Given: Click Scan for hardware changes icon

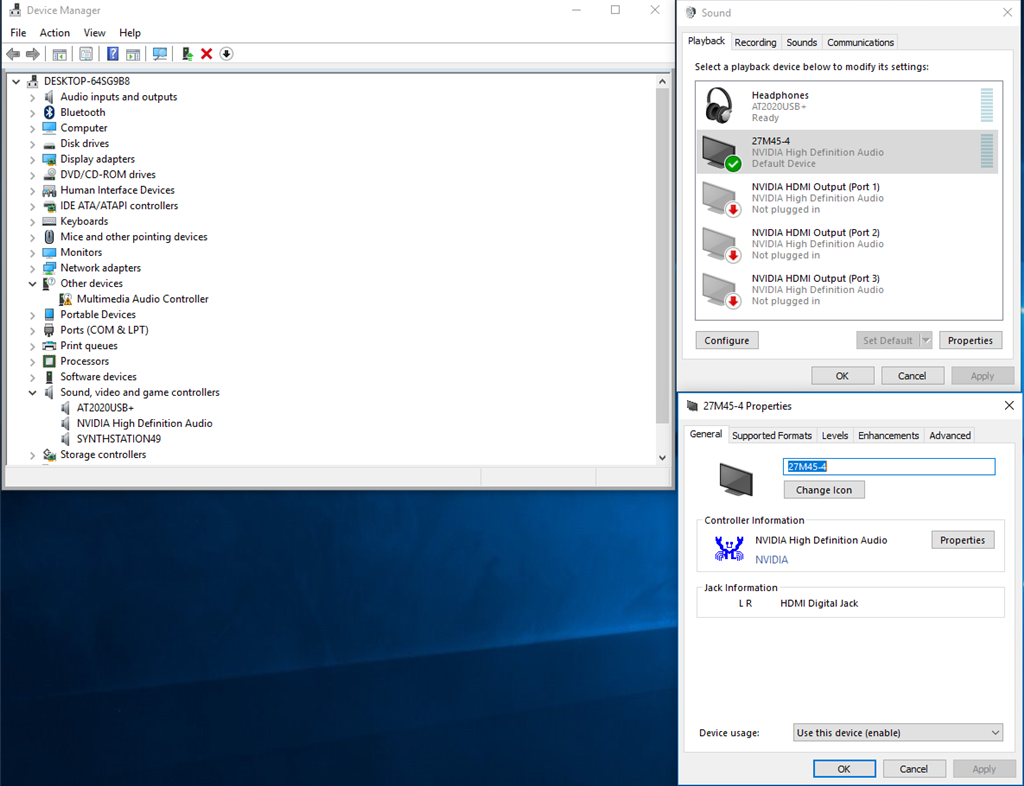Looking at the screenshot, I should point(159,54).
